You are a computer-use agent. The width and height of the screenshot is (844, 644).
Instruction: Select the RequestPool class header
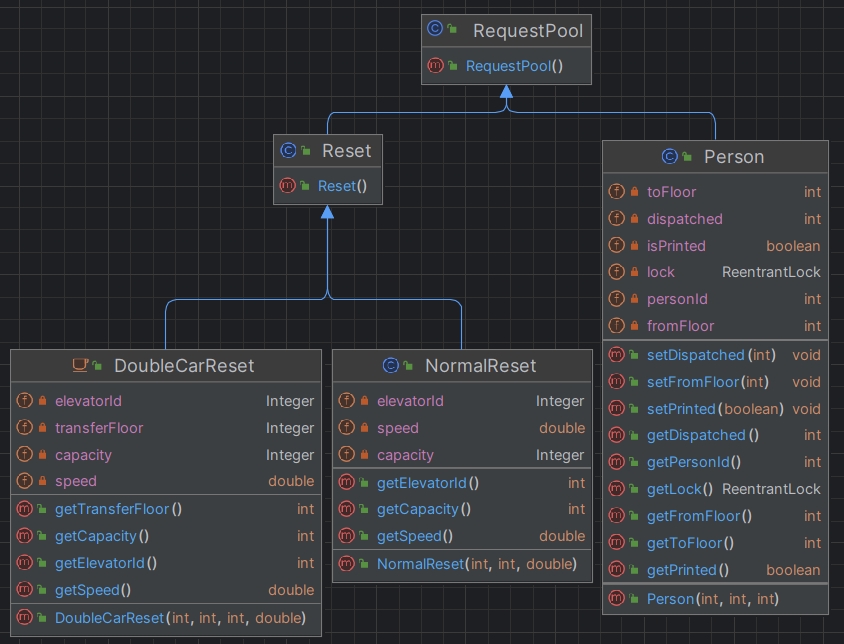click(x=506, y=31)
